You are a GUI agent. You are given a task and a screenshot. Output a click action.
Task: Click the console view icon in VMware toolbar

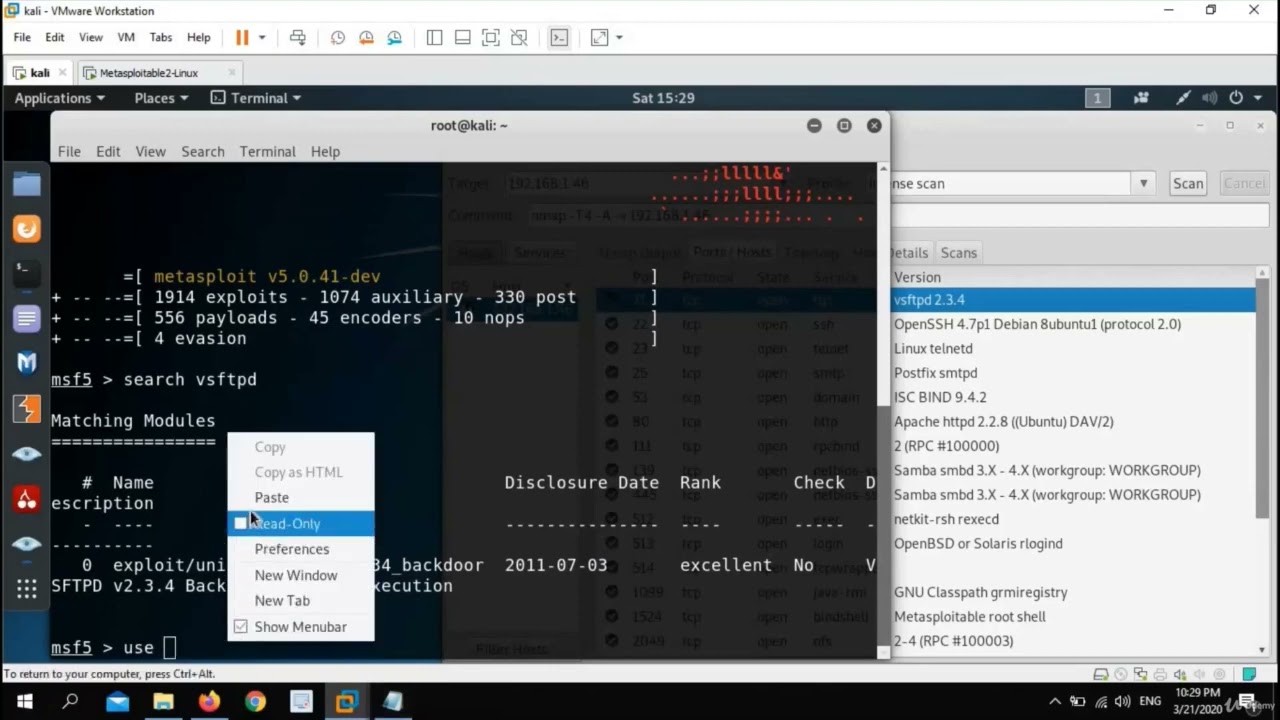point(559,37)
